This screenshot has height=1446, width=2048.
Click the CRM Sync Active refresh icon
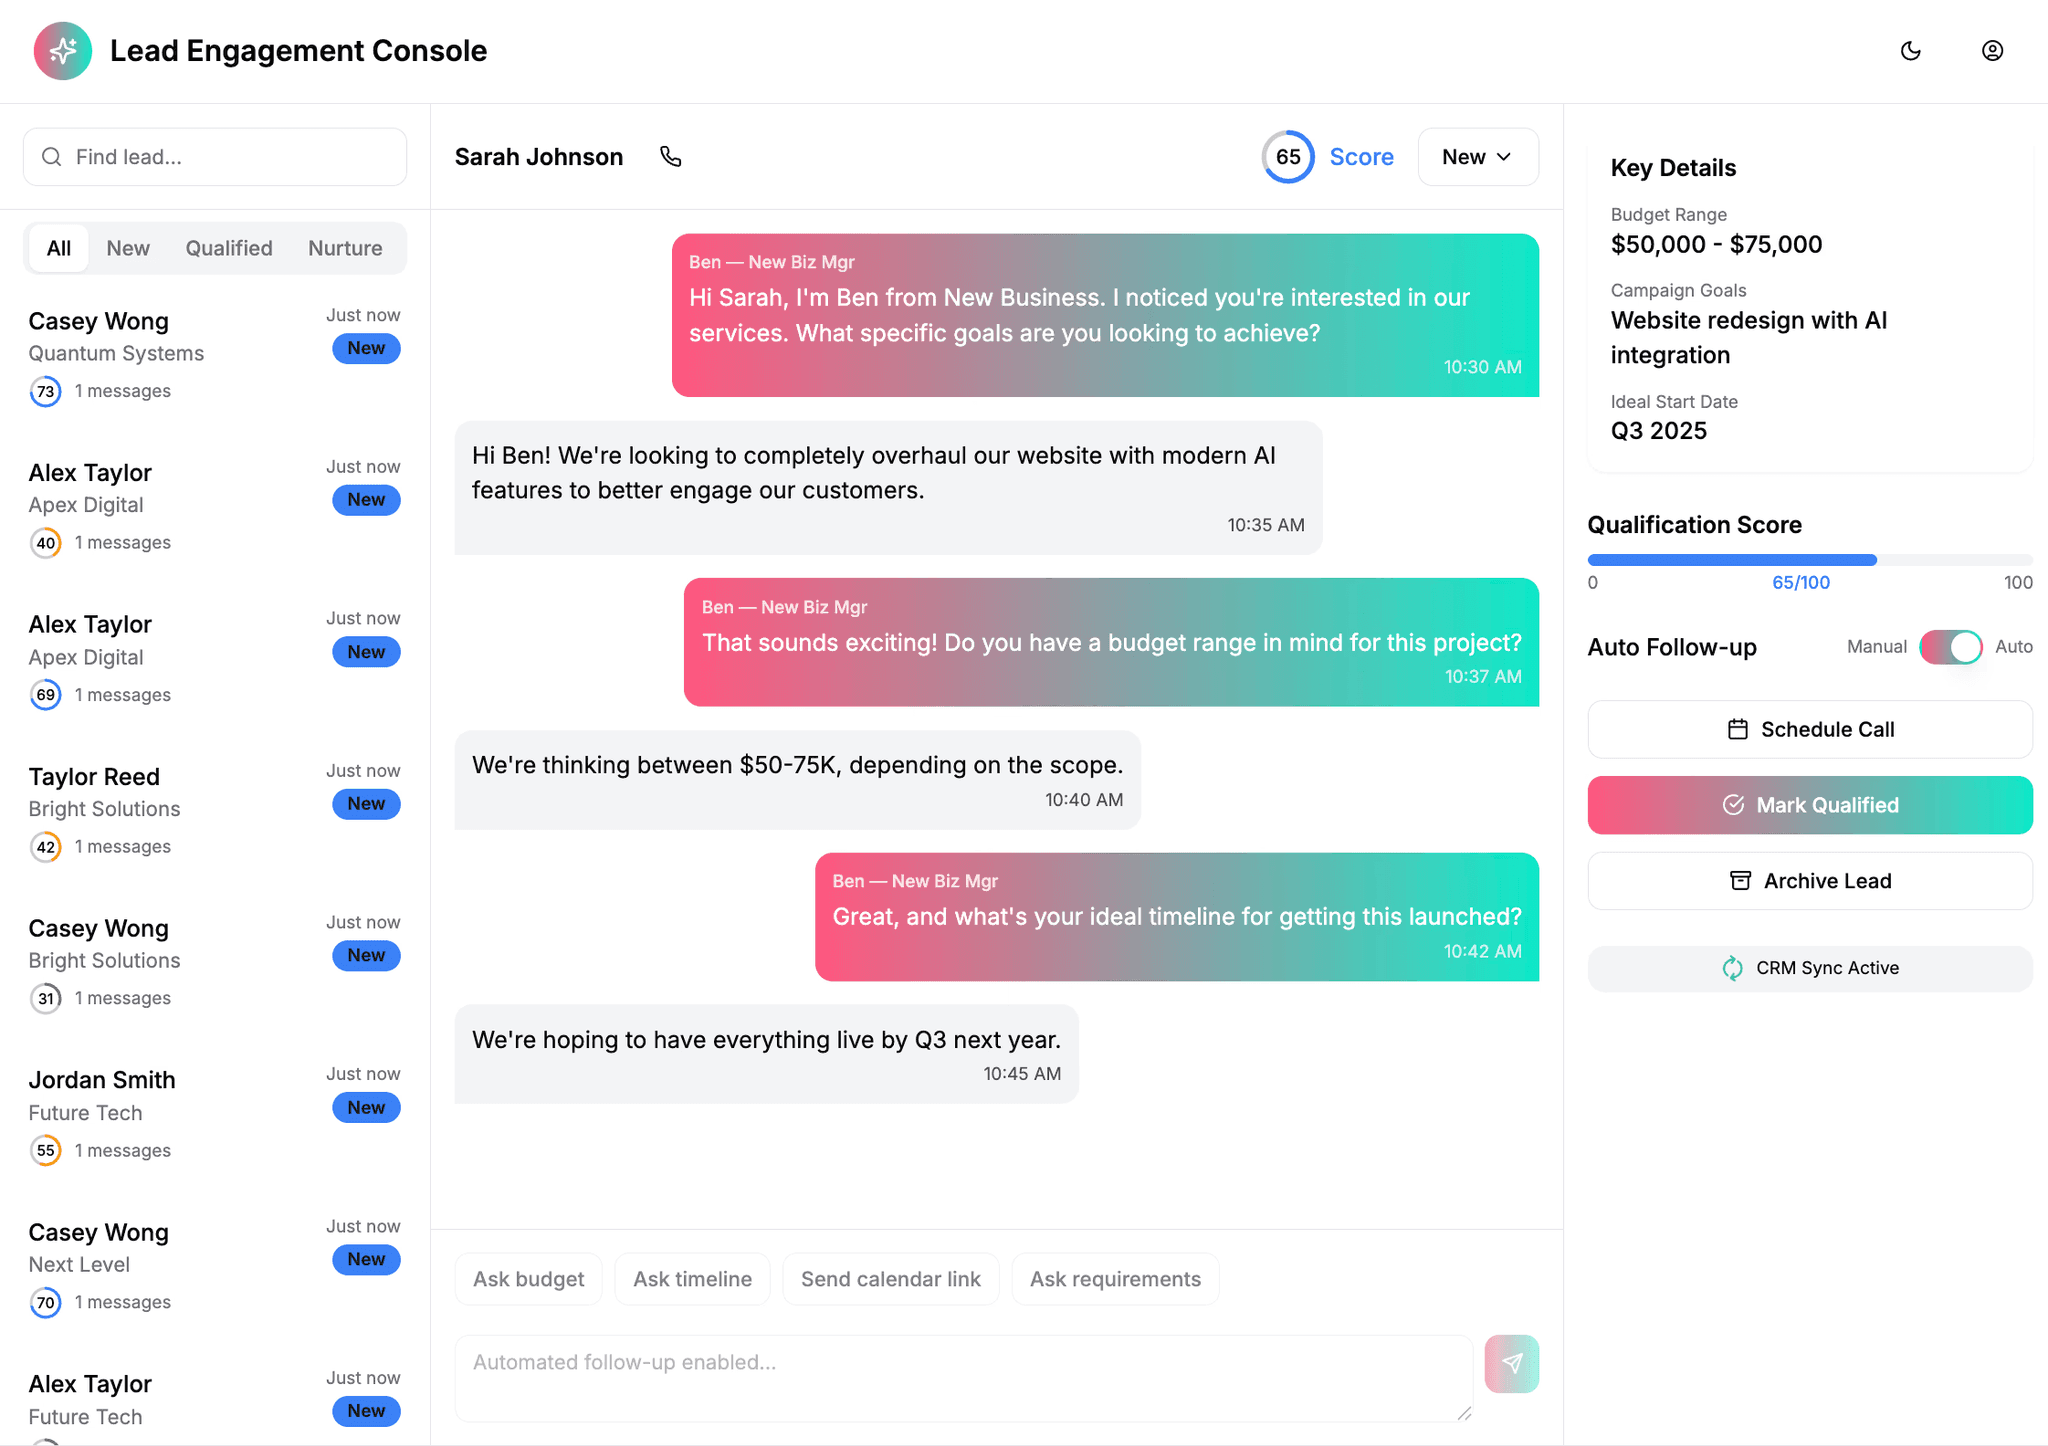tap(1732, 968)
